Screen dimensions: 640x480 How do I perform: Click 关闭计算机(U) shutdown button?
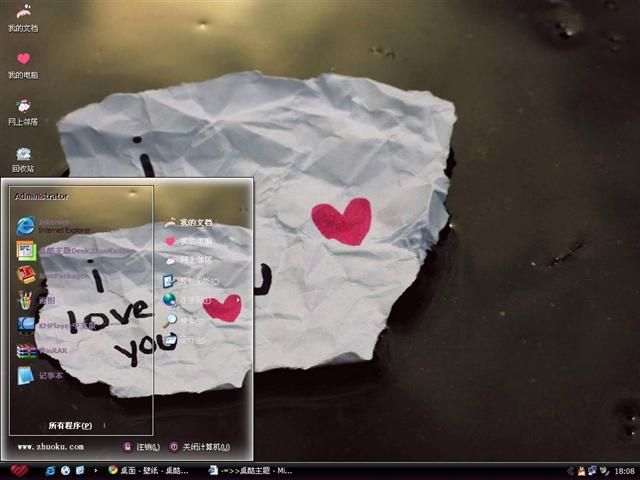pos(200,447)
